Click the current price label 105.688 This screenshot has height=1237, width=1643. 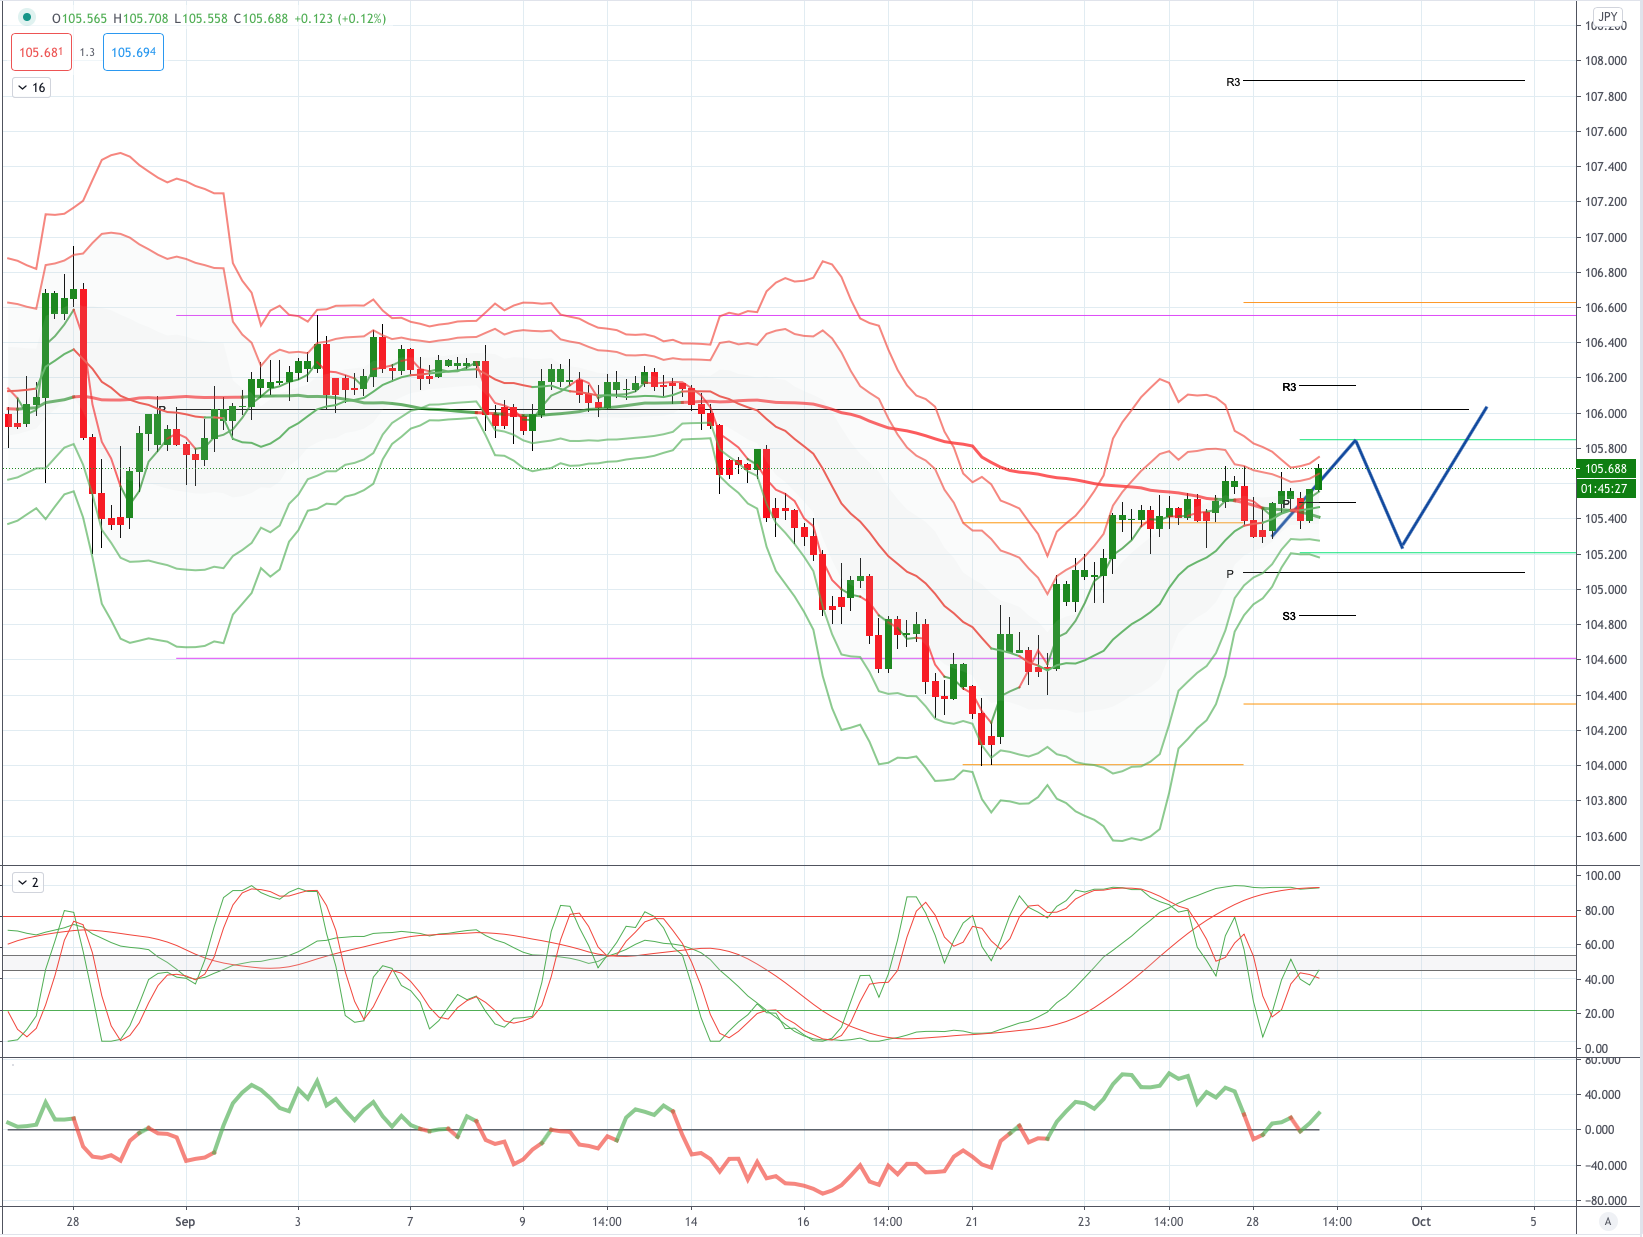coord(1606,469)
